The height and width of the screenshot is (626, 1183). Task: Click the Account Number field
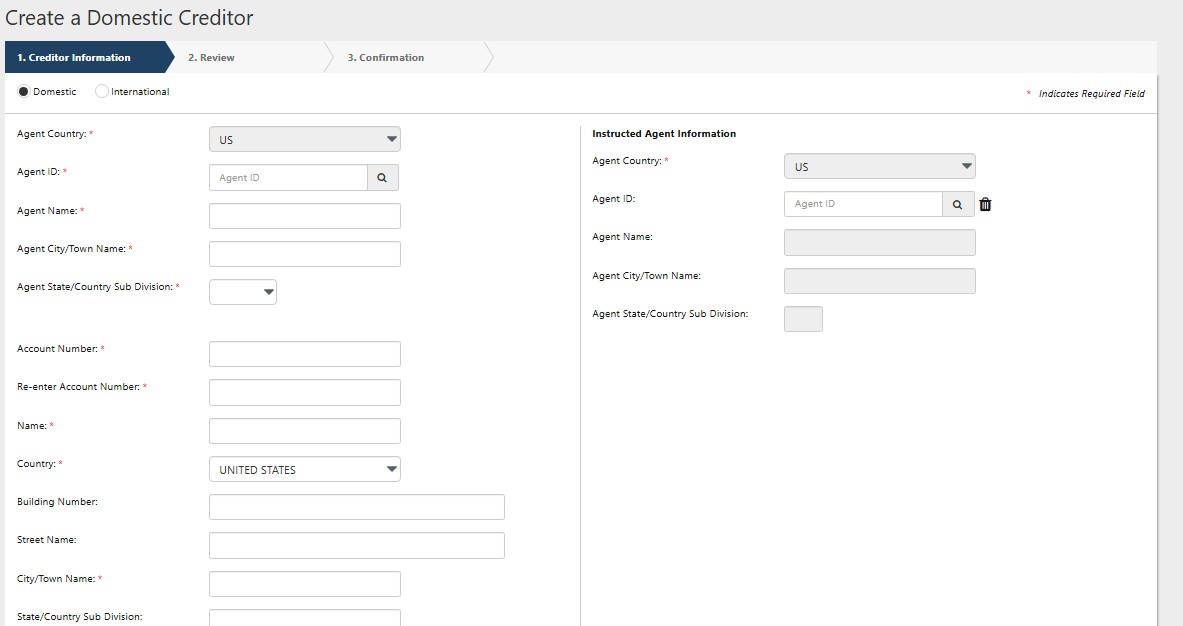point(304,354)
